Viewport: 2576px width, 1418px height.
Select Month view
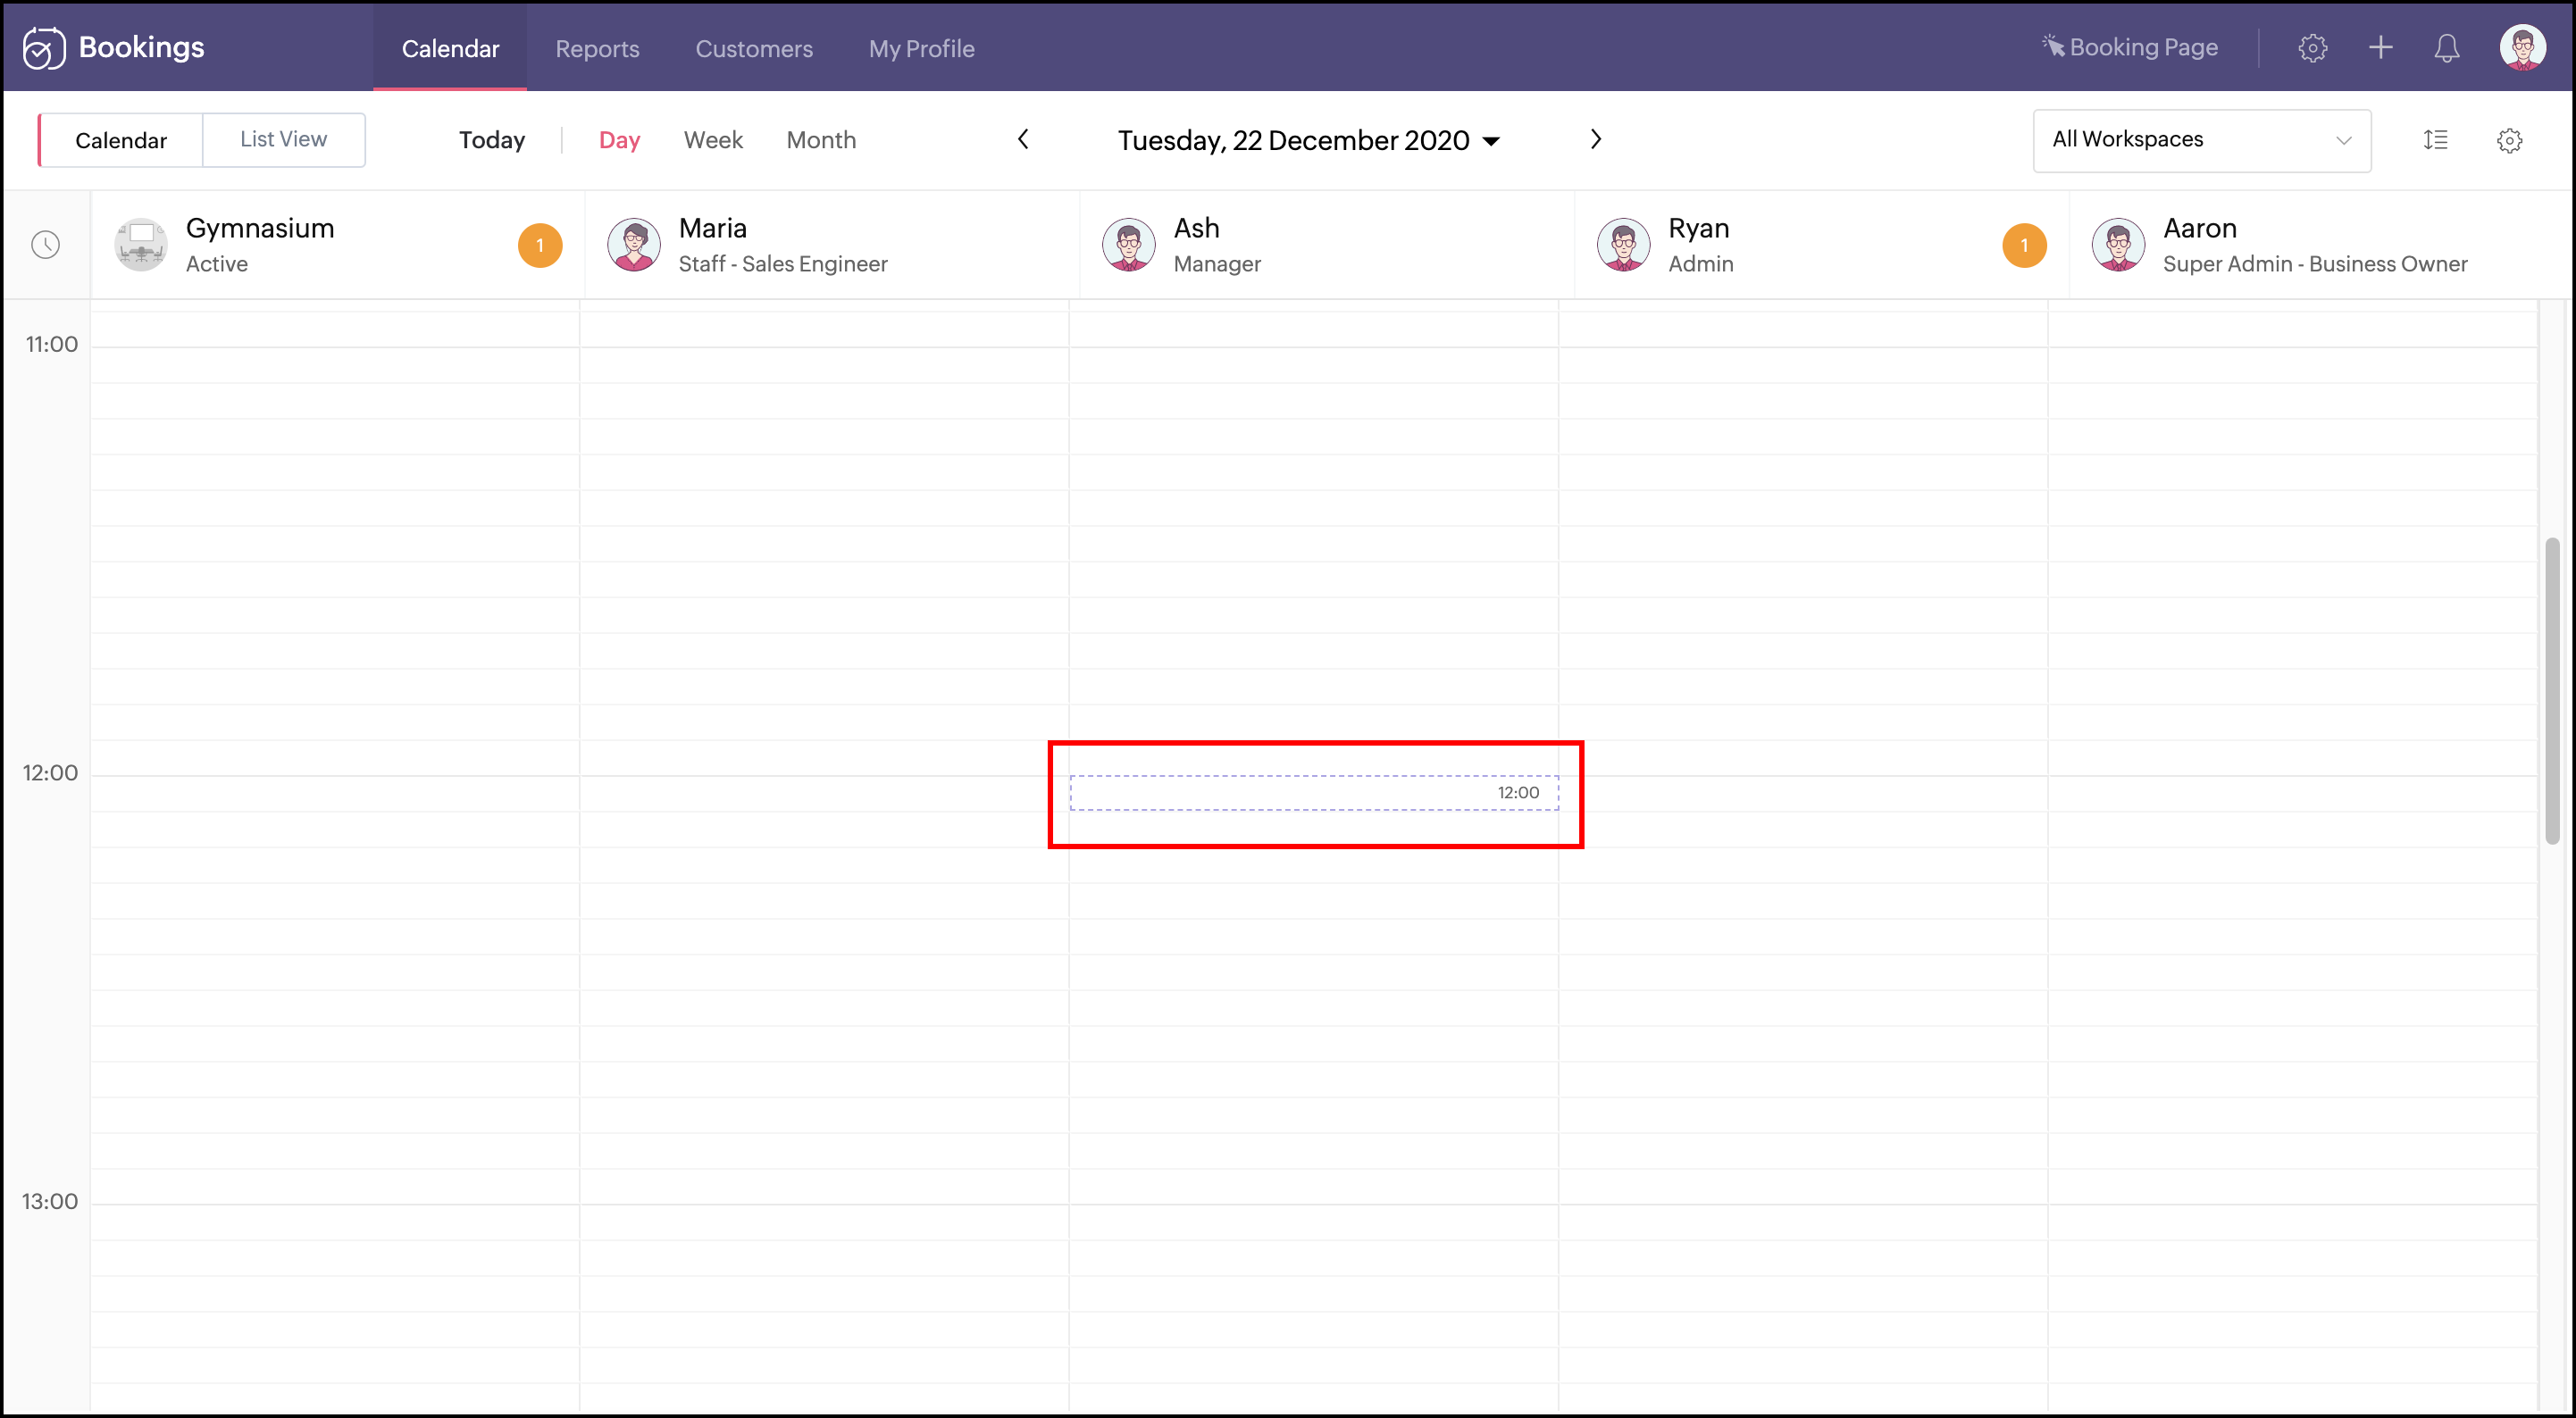(821, 140)
